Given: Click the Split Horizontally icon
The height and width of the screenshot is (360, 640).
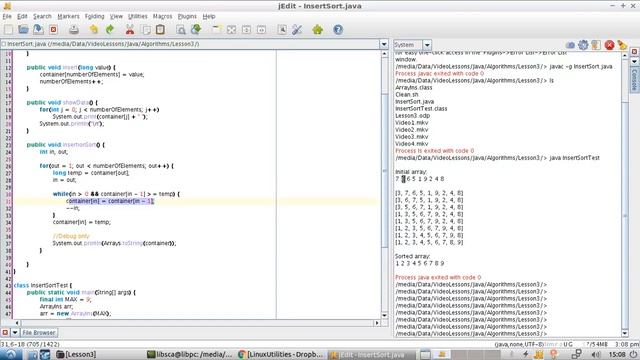Looking at the screenshot, I should click(x=247, y=29).
